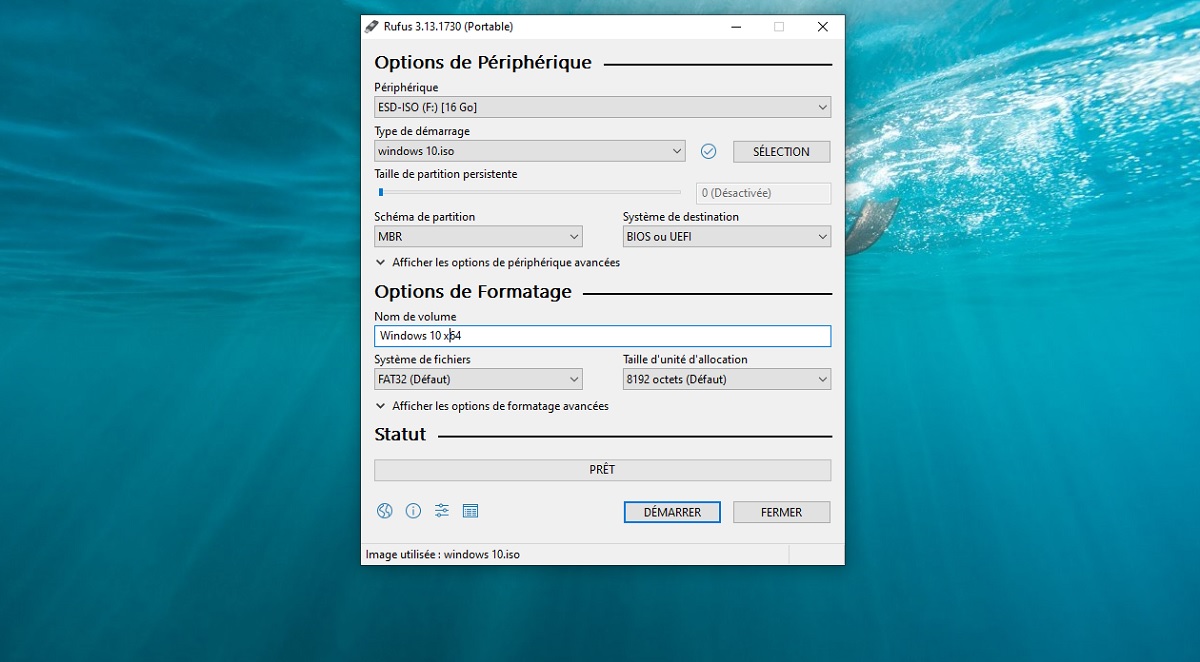Open the Taille d'unité d'allocation dropdown

pyautogui.click(x=726, y=379)
